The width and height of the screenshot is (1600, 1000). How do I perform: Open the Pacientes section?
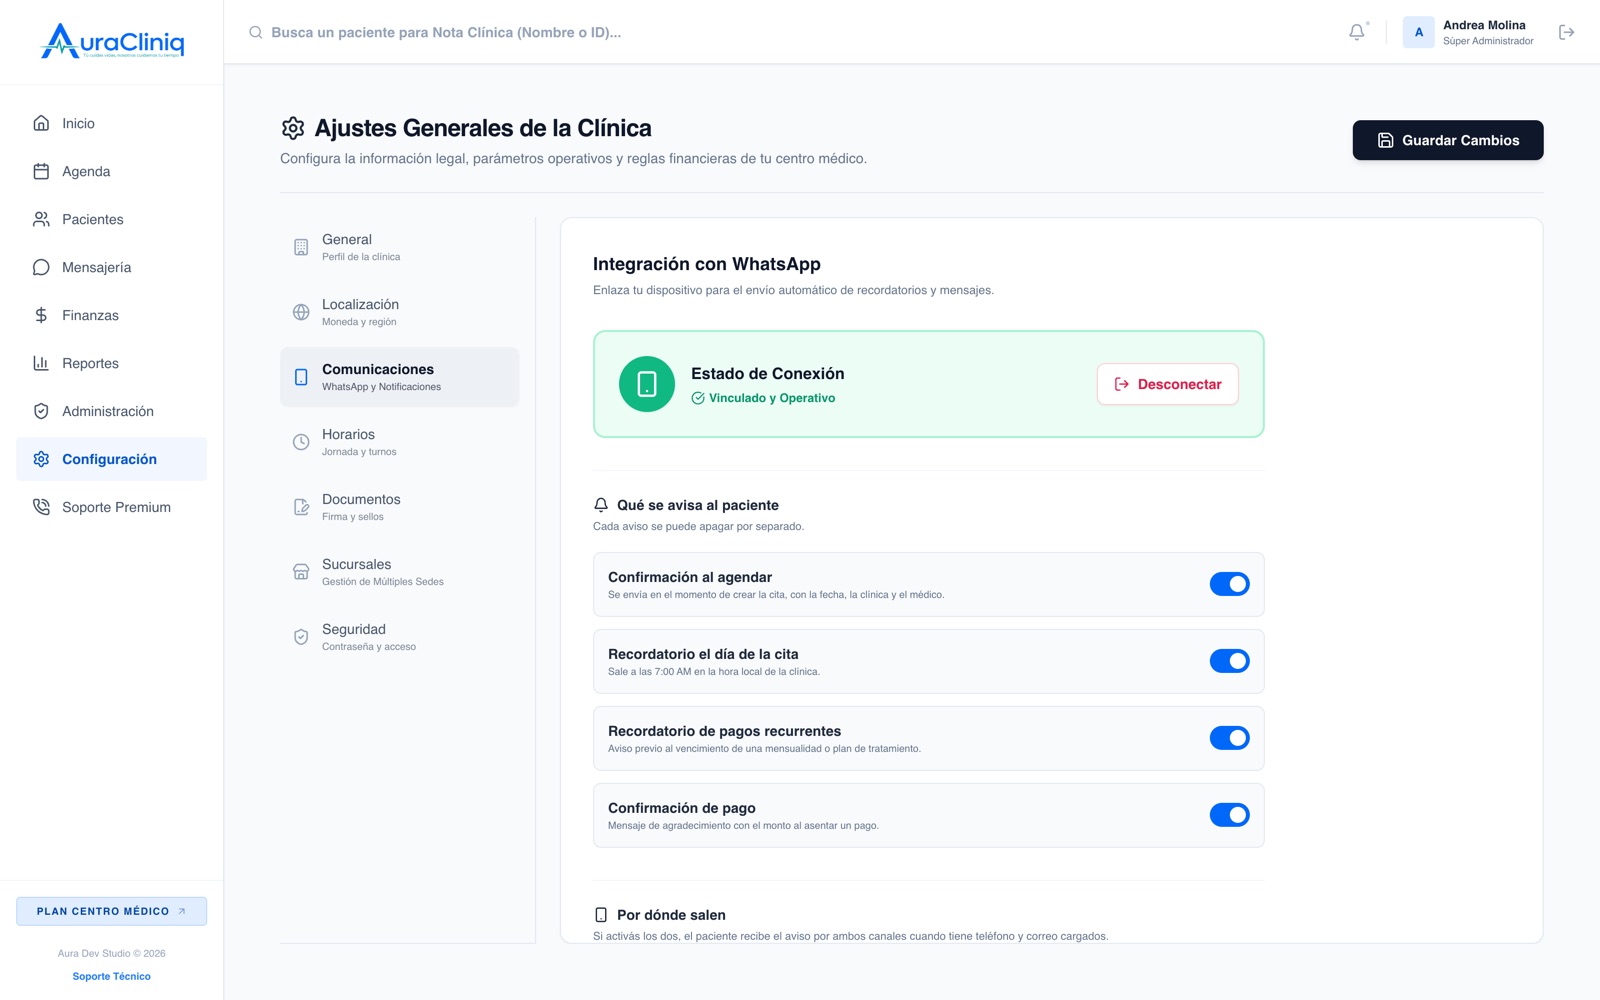[112, 219]
